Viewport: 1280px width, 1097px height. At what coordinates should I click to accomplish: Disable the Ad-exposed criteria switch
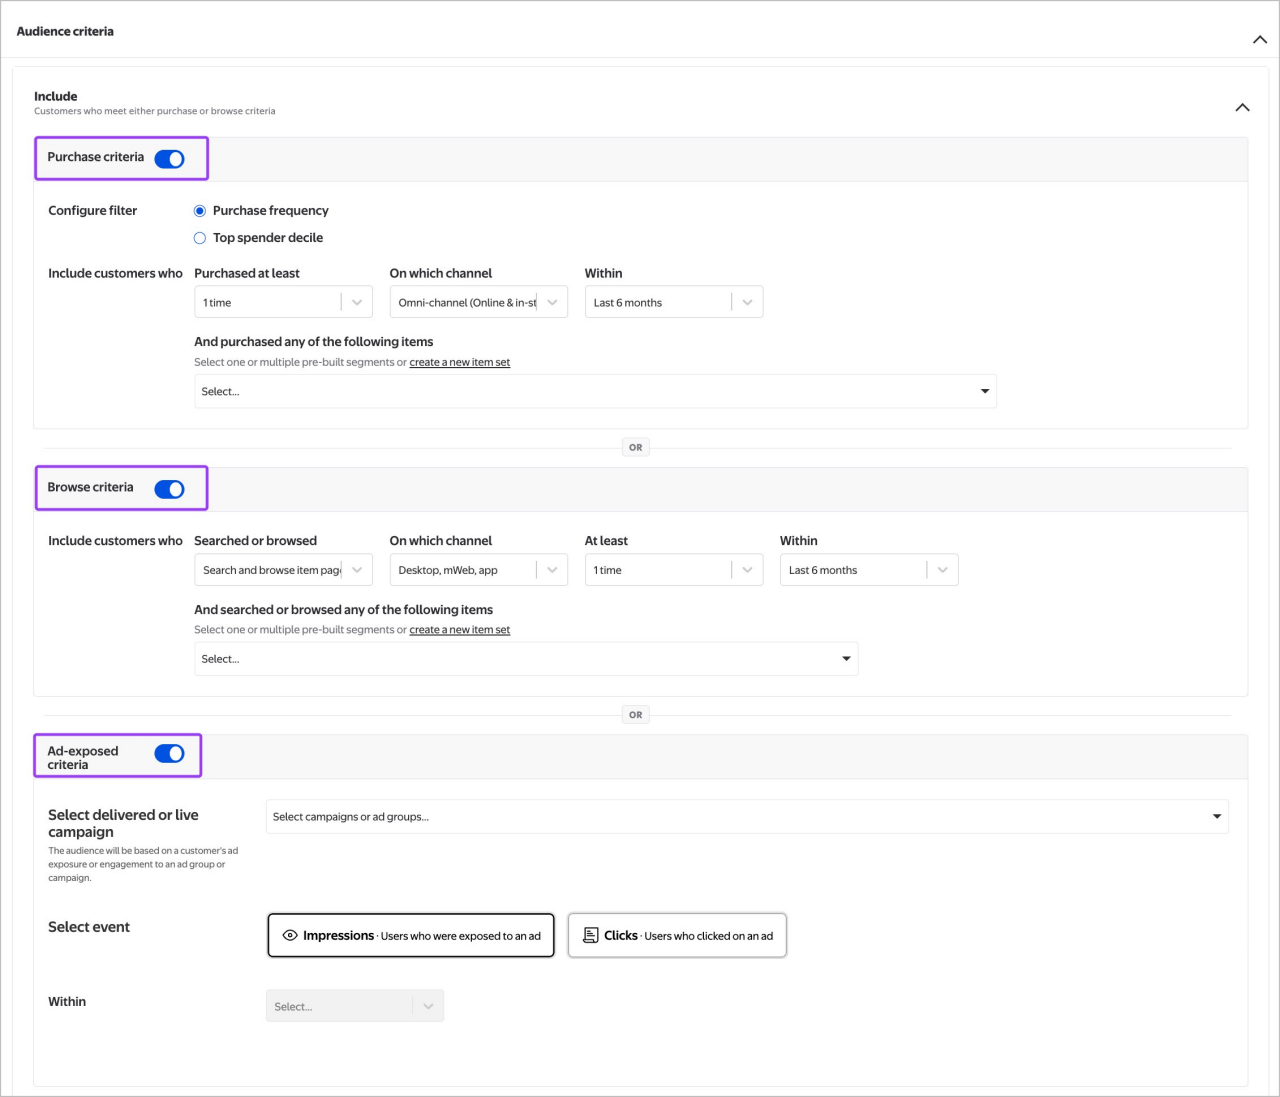[x=169, y=753]
